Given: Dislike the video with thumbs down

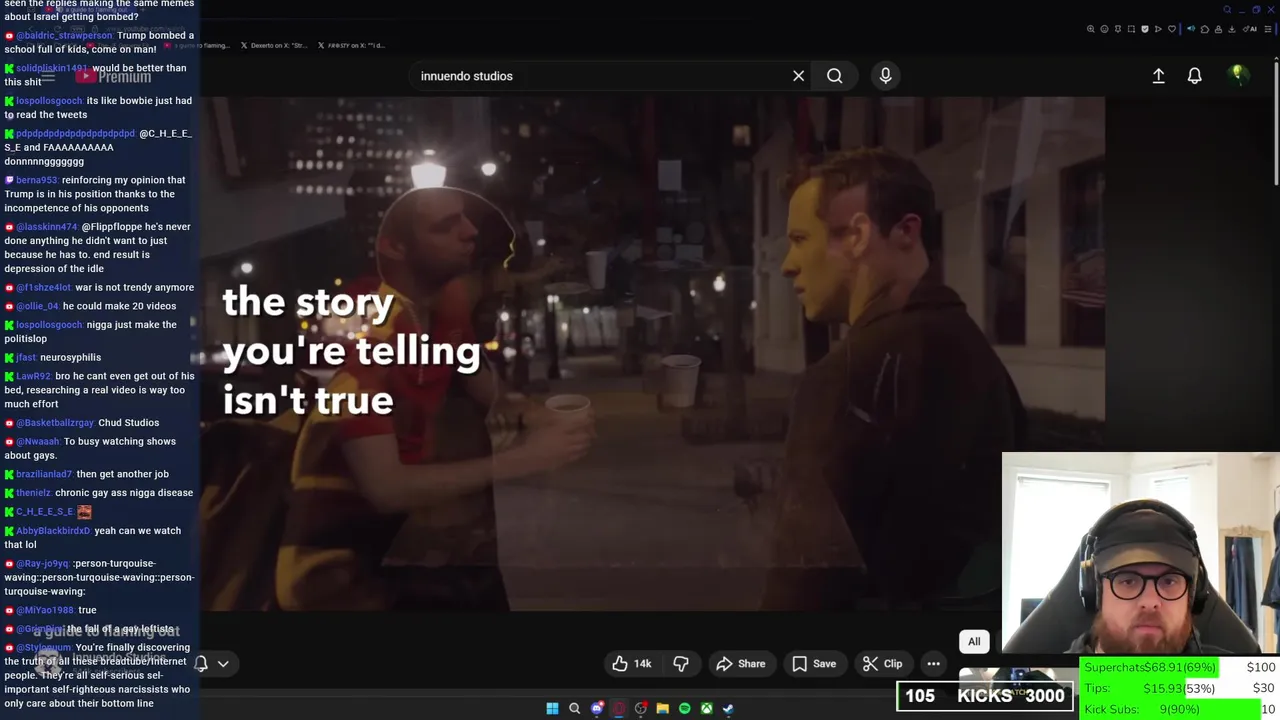Looking at the screenshot, I should point(681,663).
